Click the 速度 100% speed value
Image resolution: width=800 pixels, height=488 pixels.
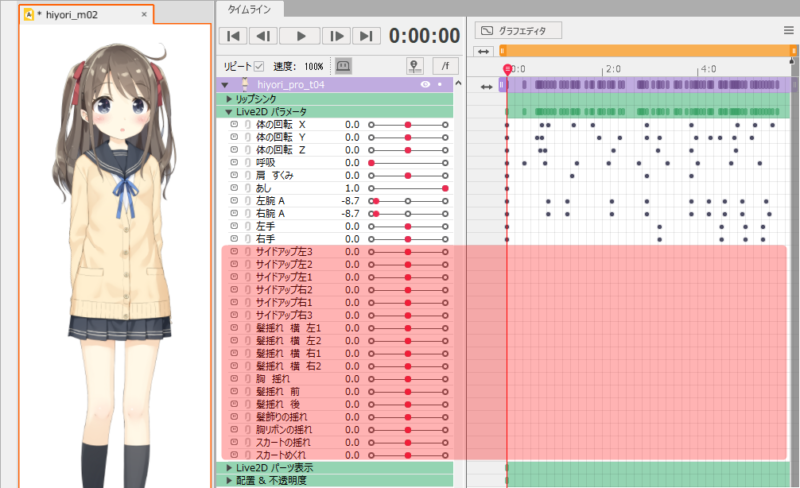point(314,66)
